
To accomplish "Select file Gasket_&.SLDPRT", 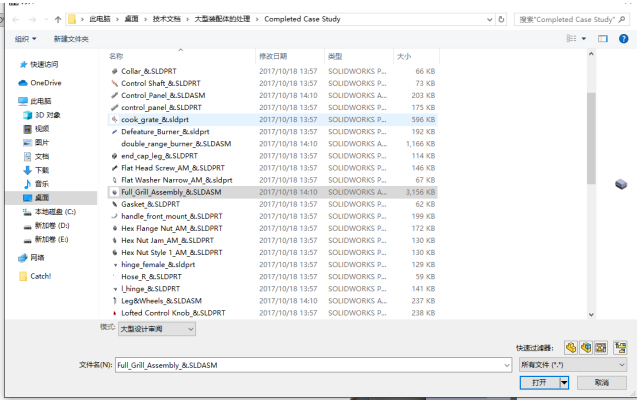I will [x=150, y=204].
